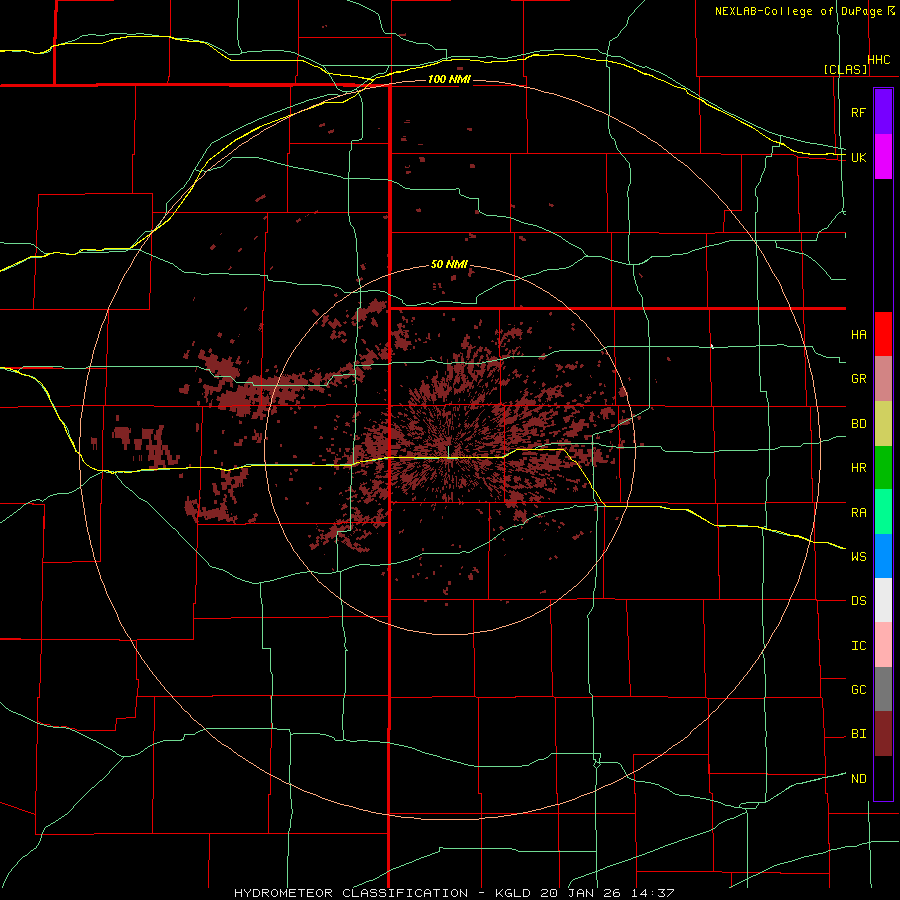Image resolution: width=900 pixels, height=900 pixels.
Task: Click the BD legend label
Action: [x=858, y=424]
